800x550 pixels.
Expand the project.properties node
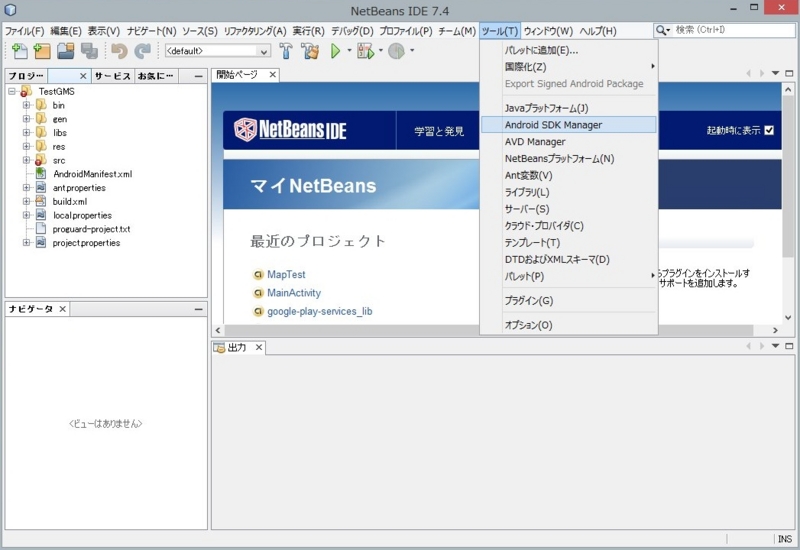coord(26,243)
